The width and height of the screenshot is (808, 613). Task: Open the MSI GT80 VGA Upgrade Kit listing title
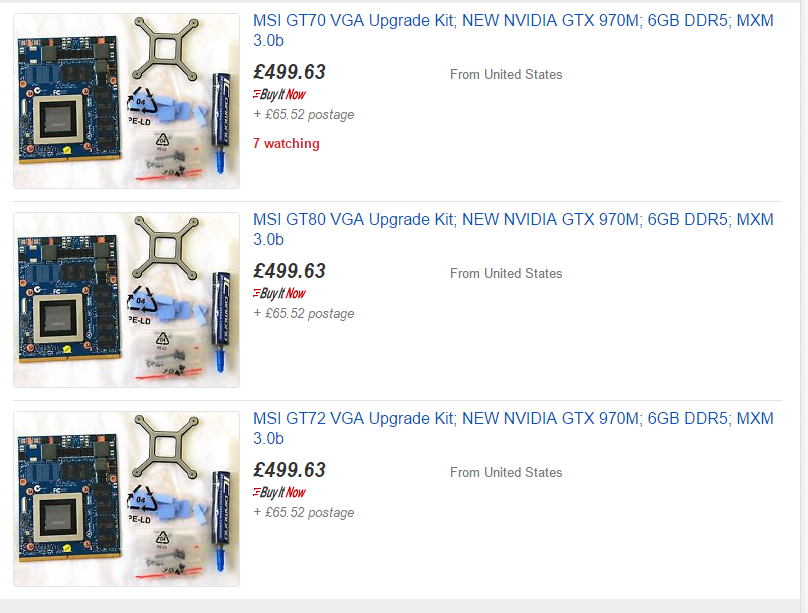coord(513,220)
